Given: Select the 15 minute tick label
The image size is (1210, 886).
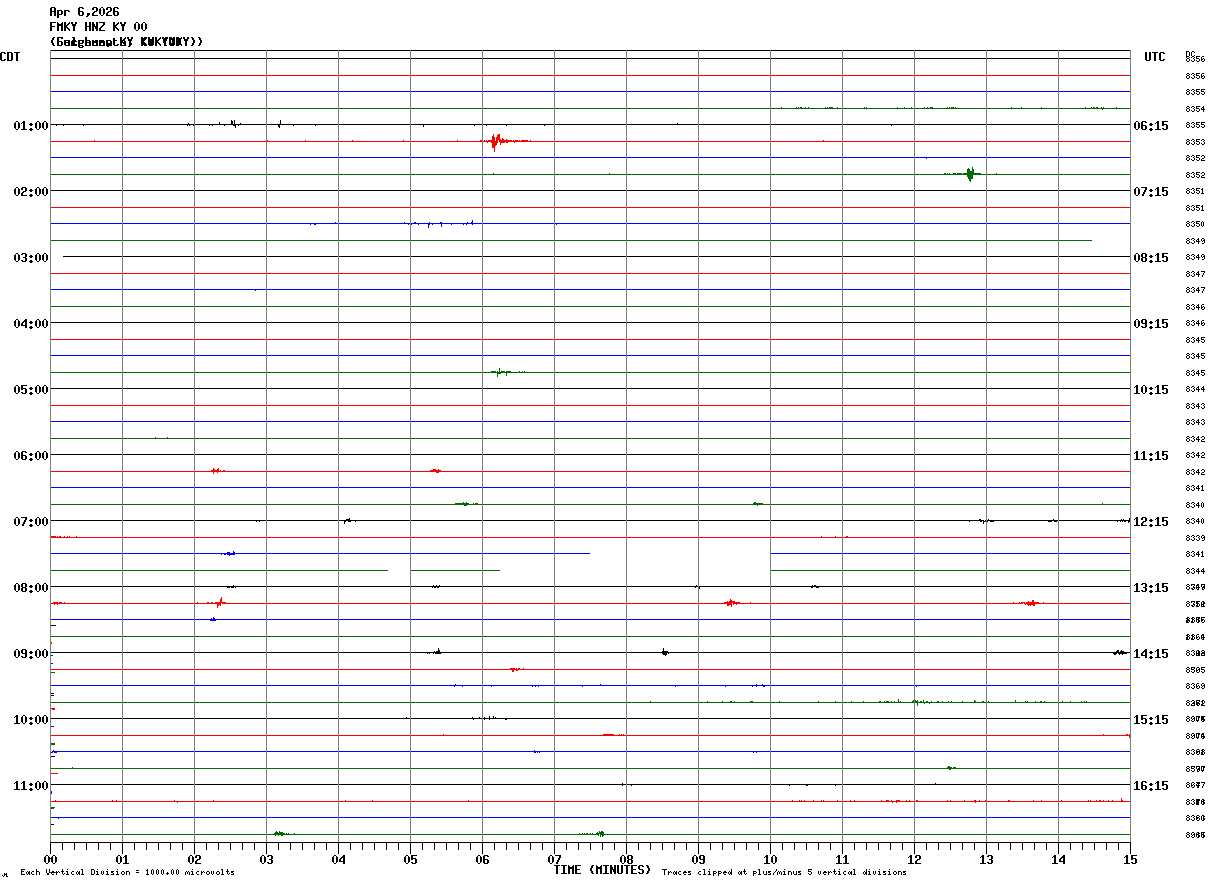Looking at the screenshot, I should [x=1130, y=859].
